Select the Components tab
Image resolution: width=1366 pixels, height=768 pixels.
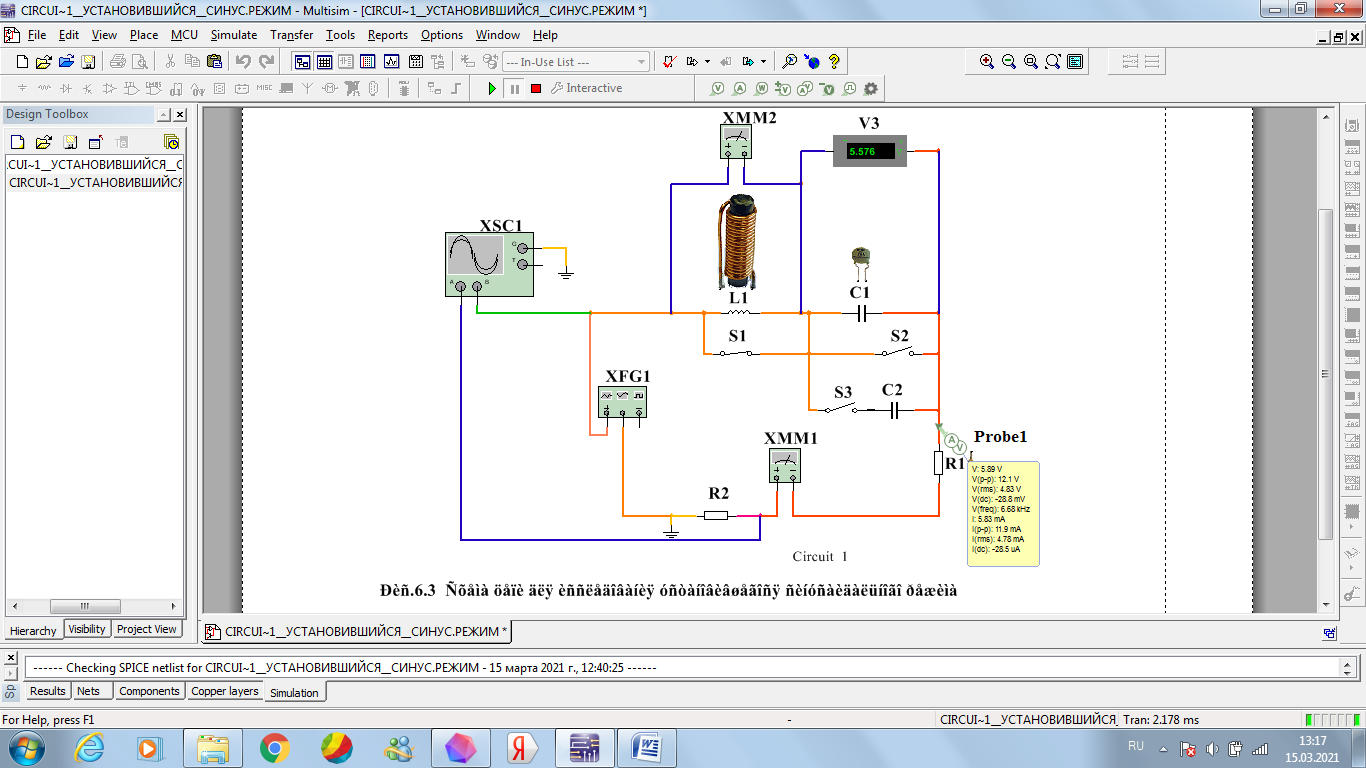[149, 691]
